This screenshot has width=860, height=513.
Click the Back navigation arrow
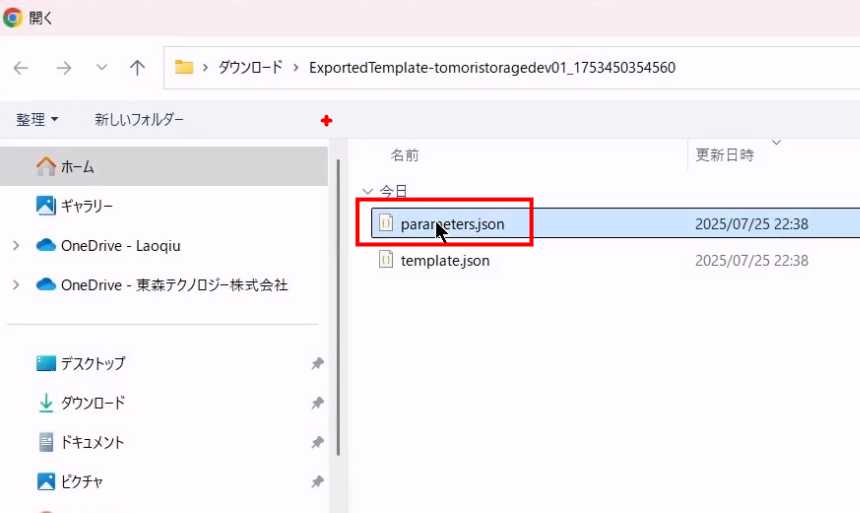click(x=21, y=68)
